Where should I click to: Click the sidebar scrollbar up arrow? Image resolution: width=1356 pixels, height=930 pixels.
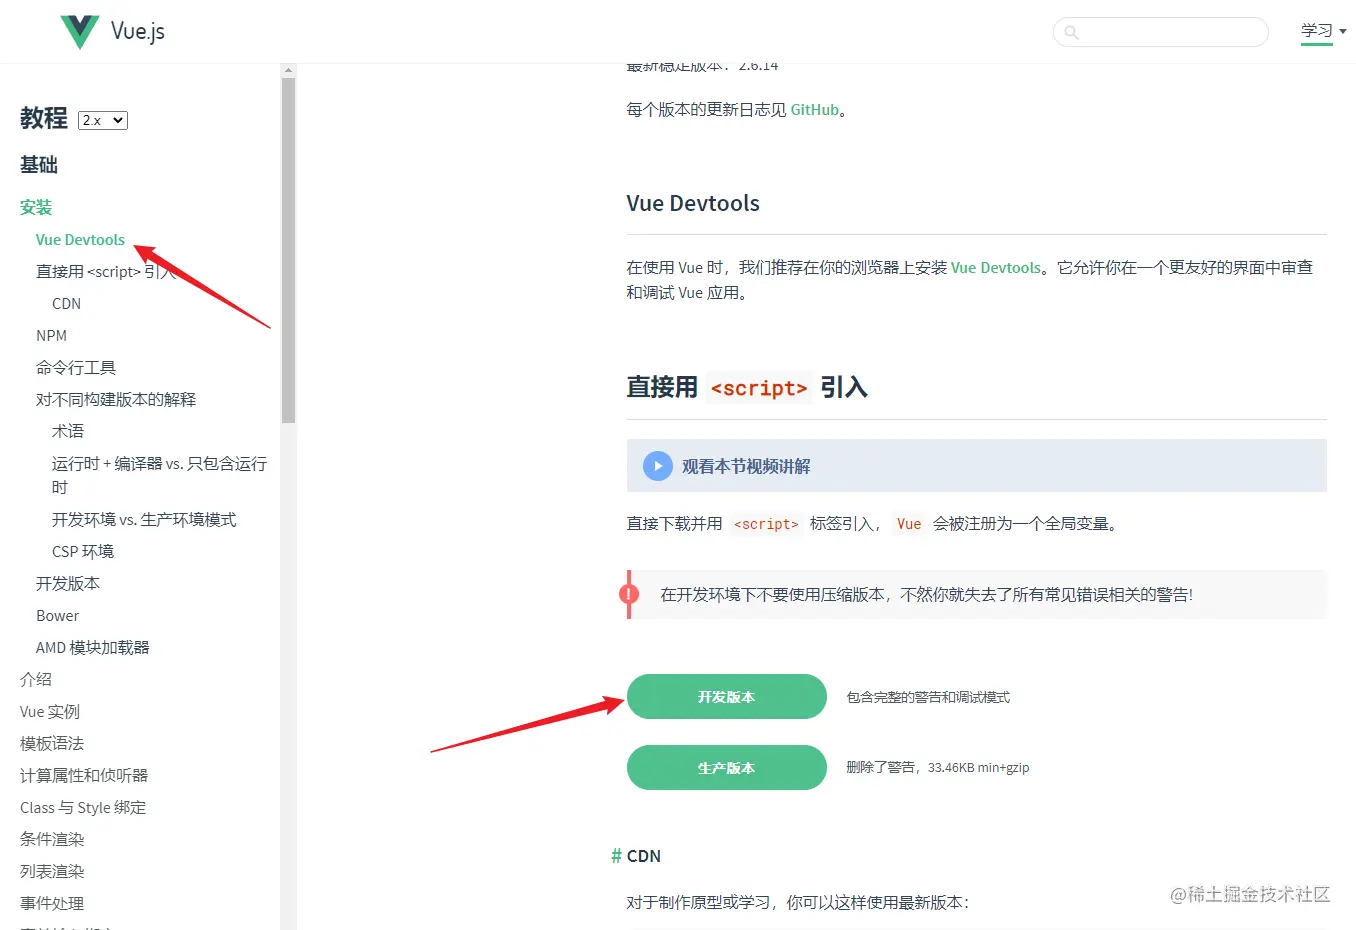(x=288, y=71)
